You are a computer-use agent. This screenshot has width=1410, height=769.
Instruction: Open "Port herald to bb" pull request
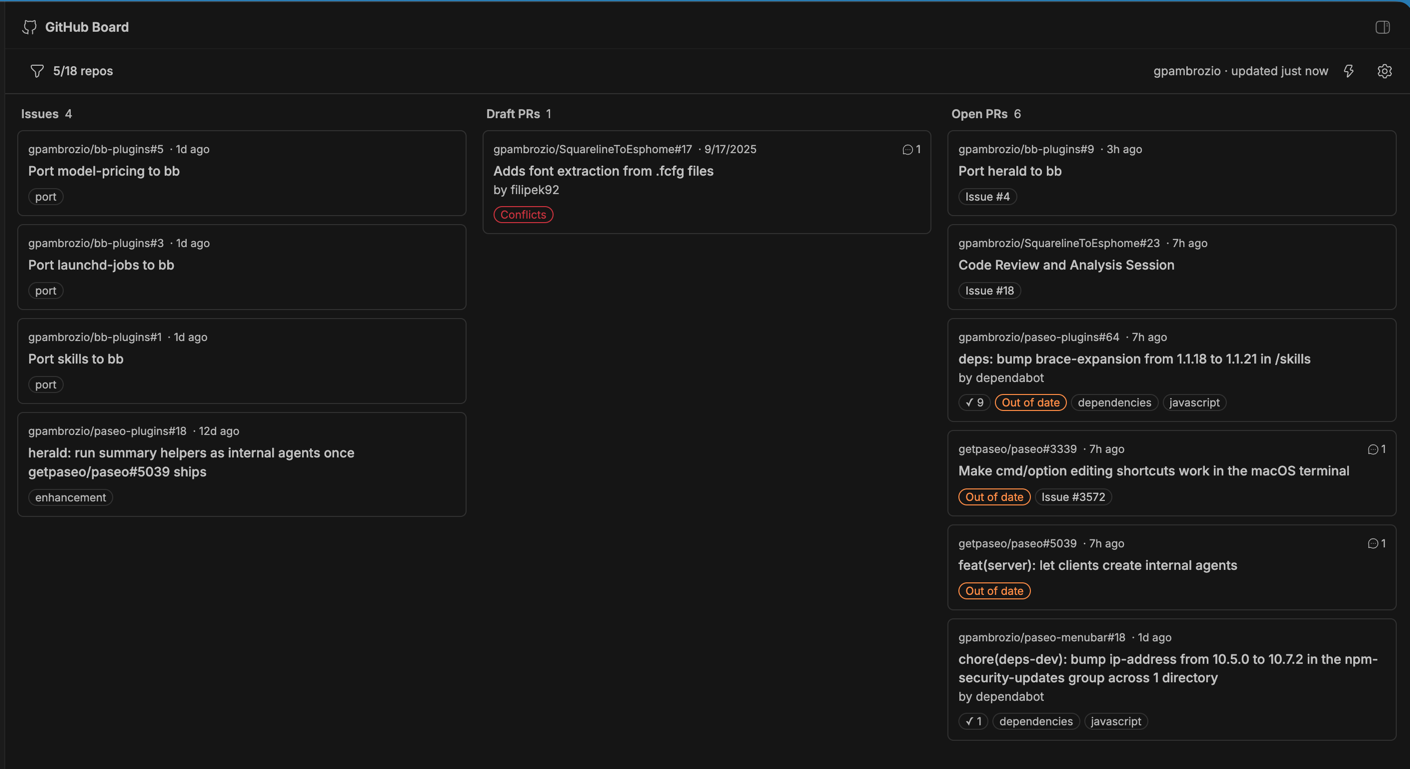[x=1010, y=171]
